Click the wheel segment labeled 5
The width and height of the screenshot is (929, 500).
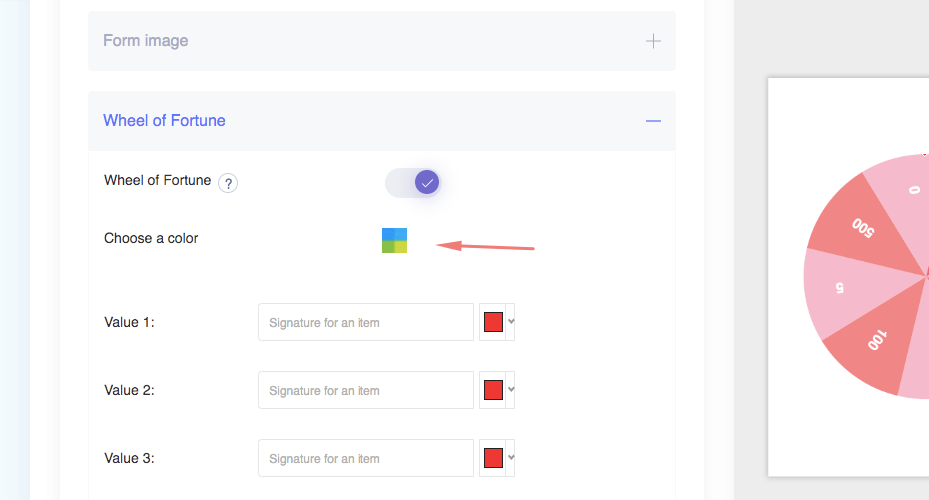pos(845,287)
